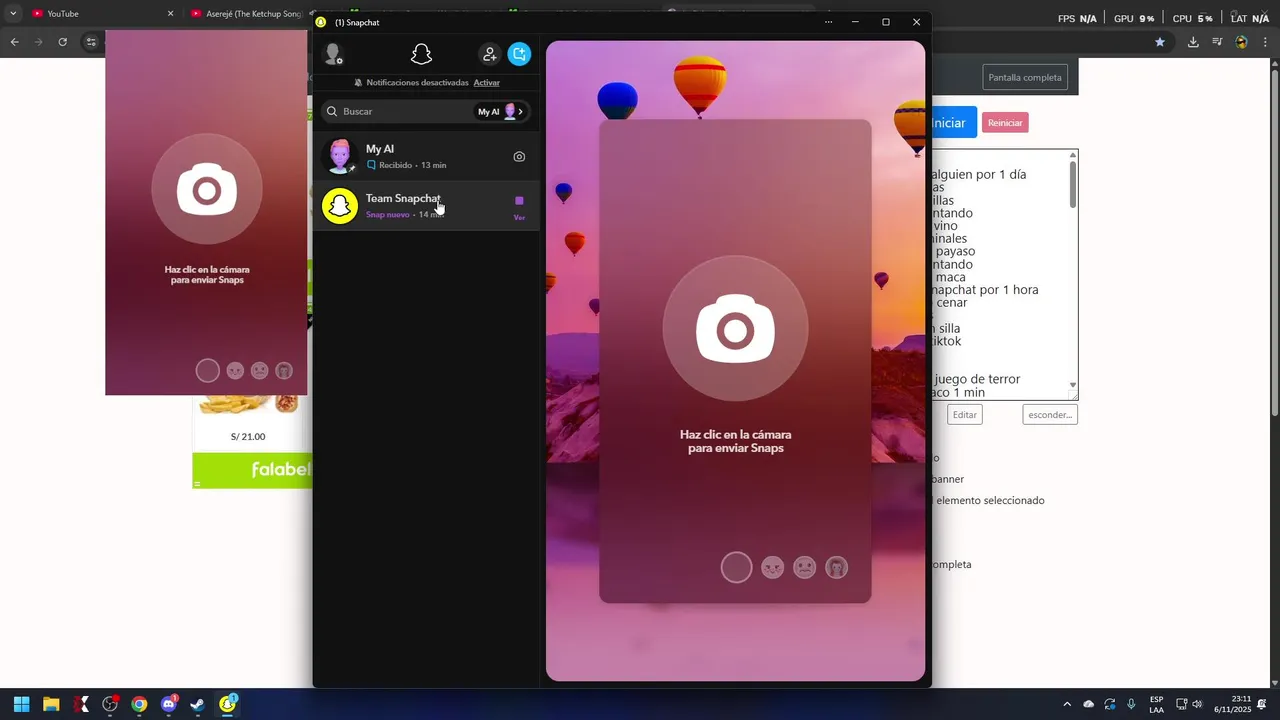Click Activar to enable notifications

(486, 82)
